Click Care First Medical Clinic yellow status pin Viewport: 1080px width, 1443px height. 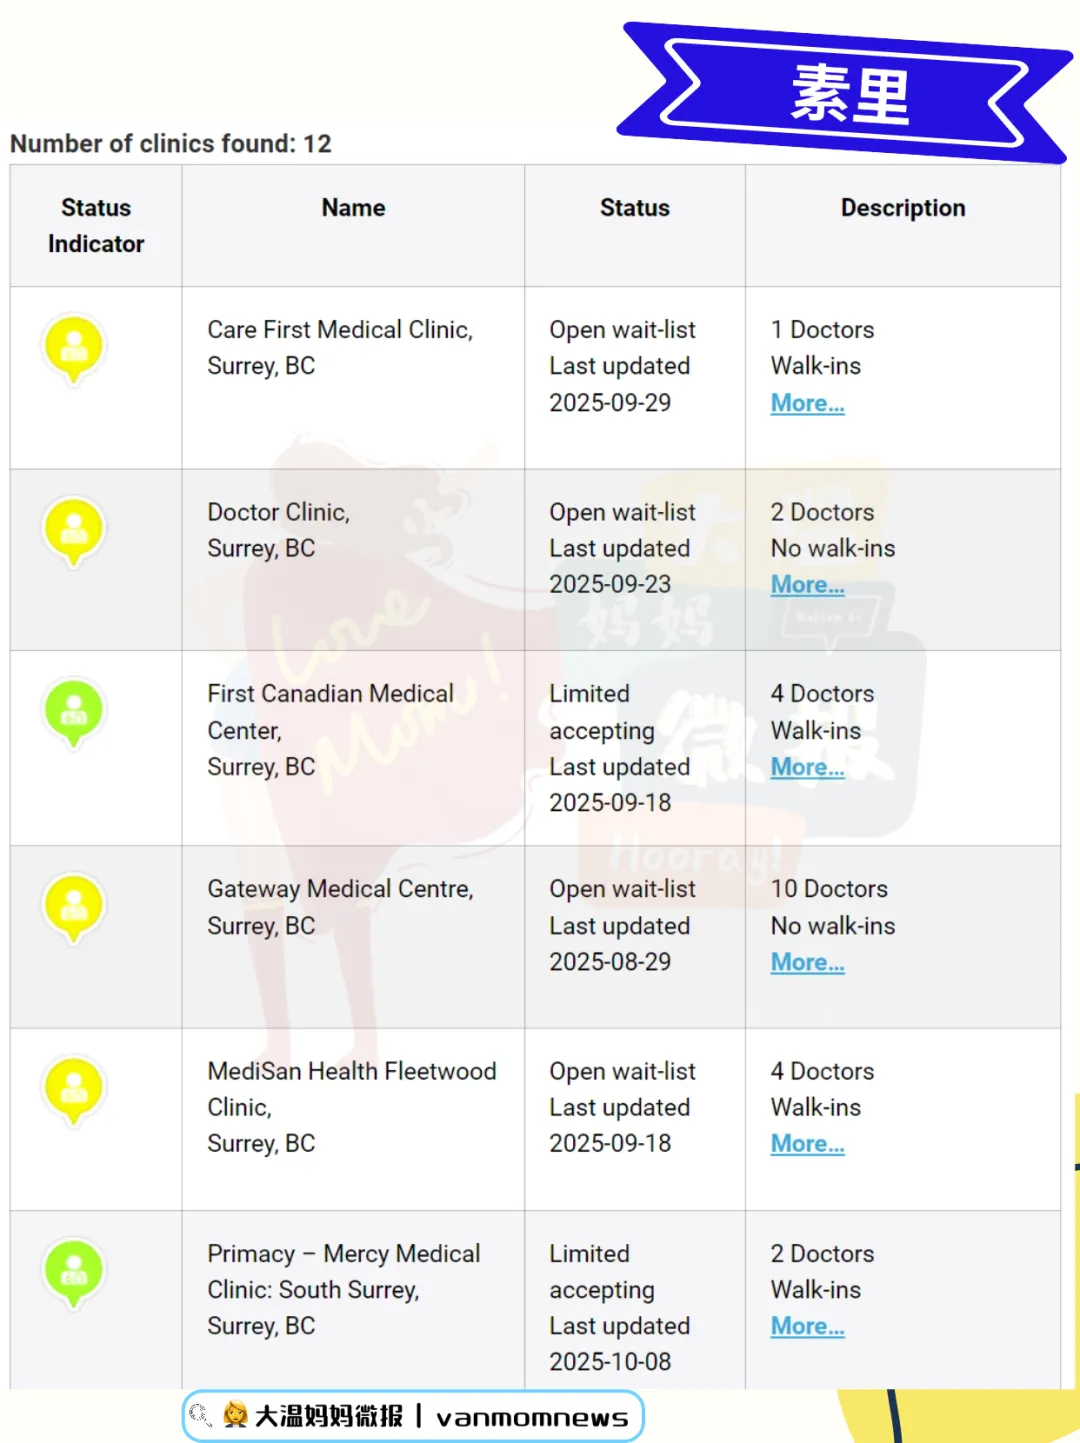74,347
